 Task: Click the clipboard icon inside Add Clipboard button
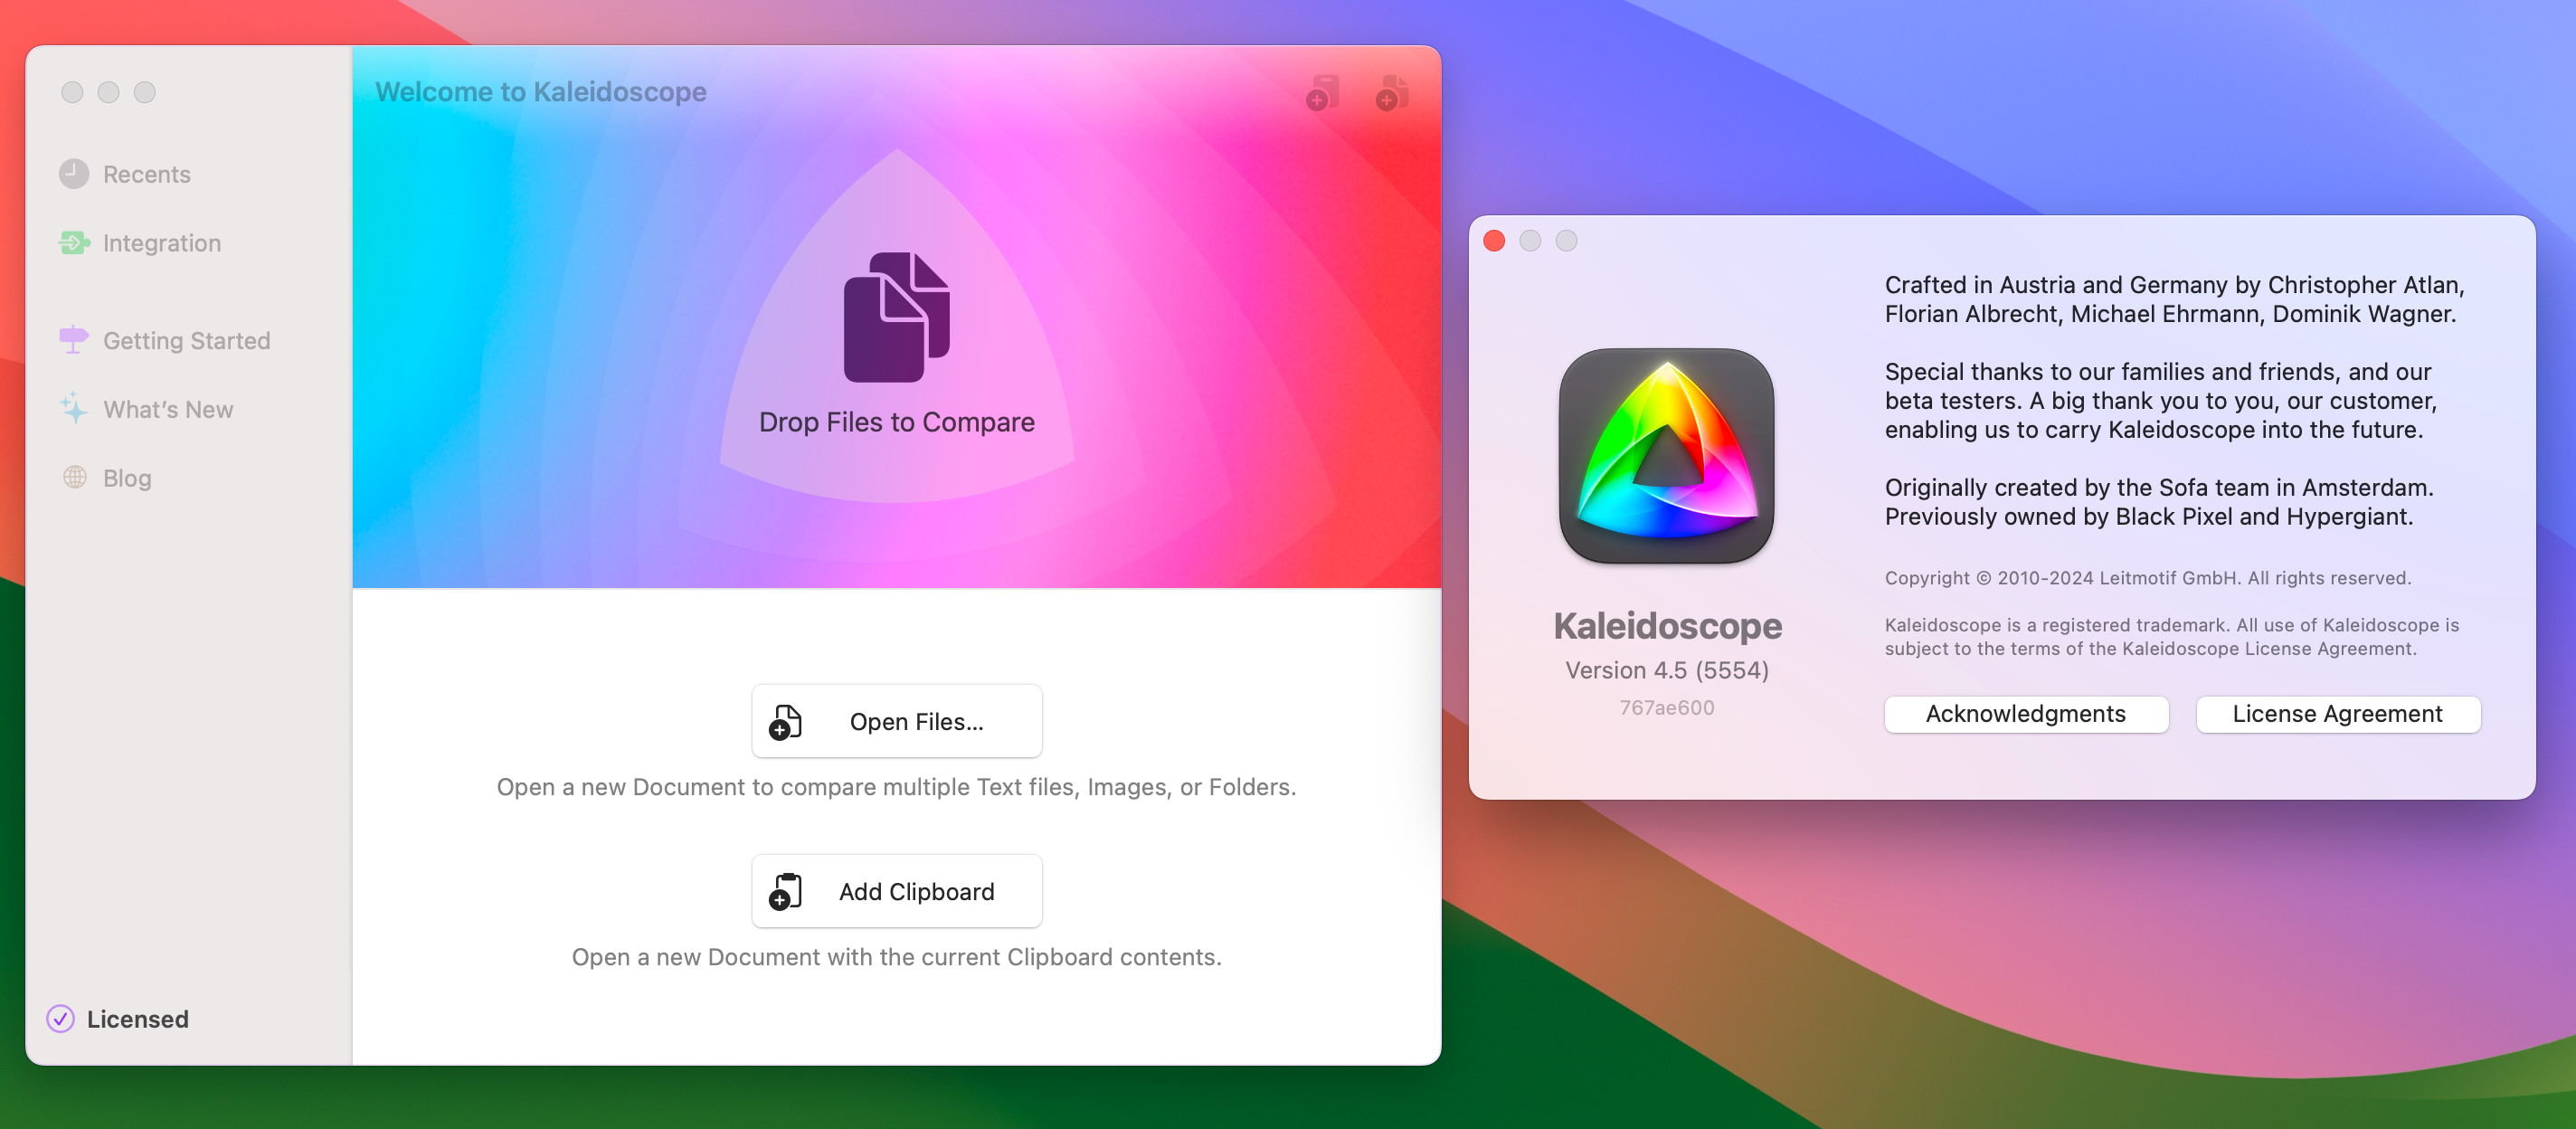pyautogui.click(x=785, y=891)
